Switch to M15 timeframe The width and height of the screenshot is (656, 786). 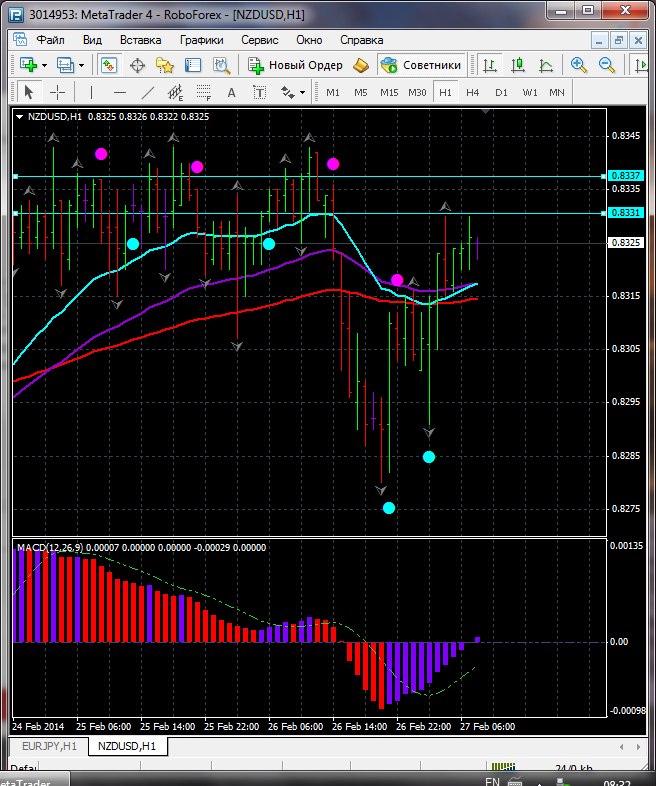click(389, 92)
